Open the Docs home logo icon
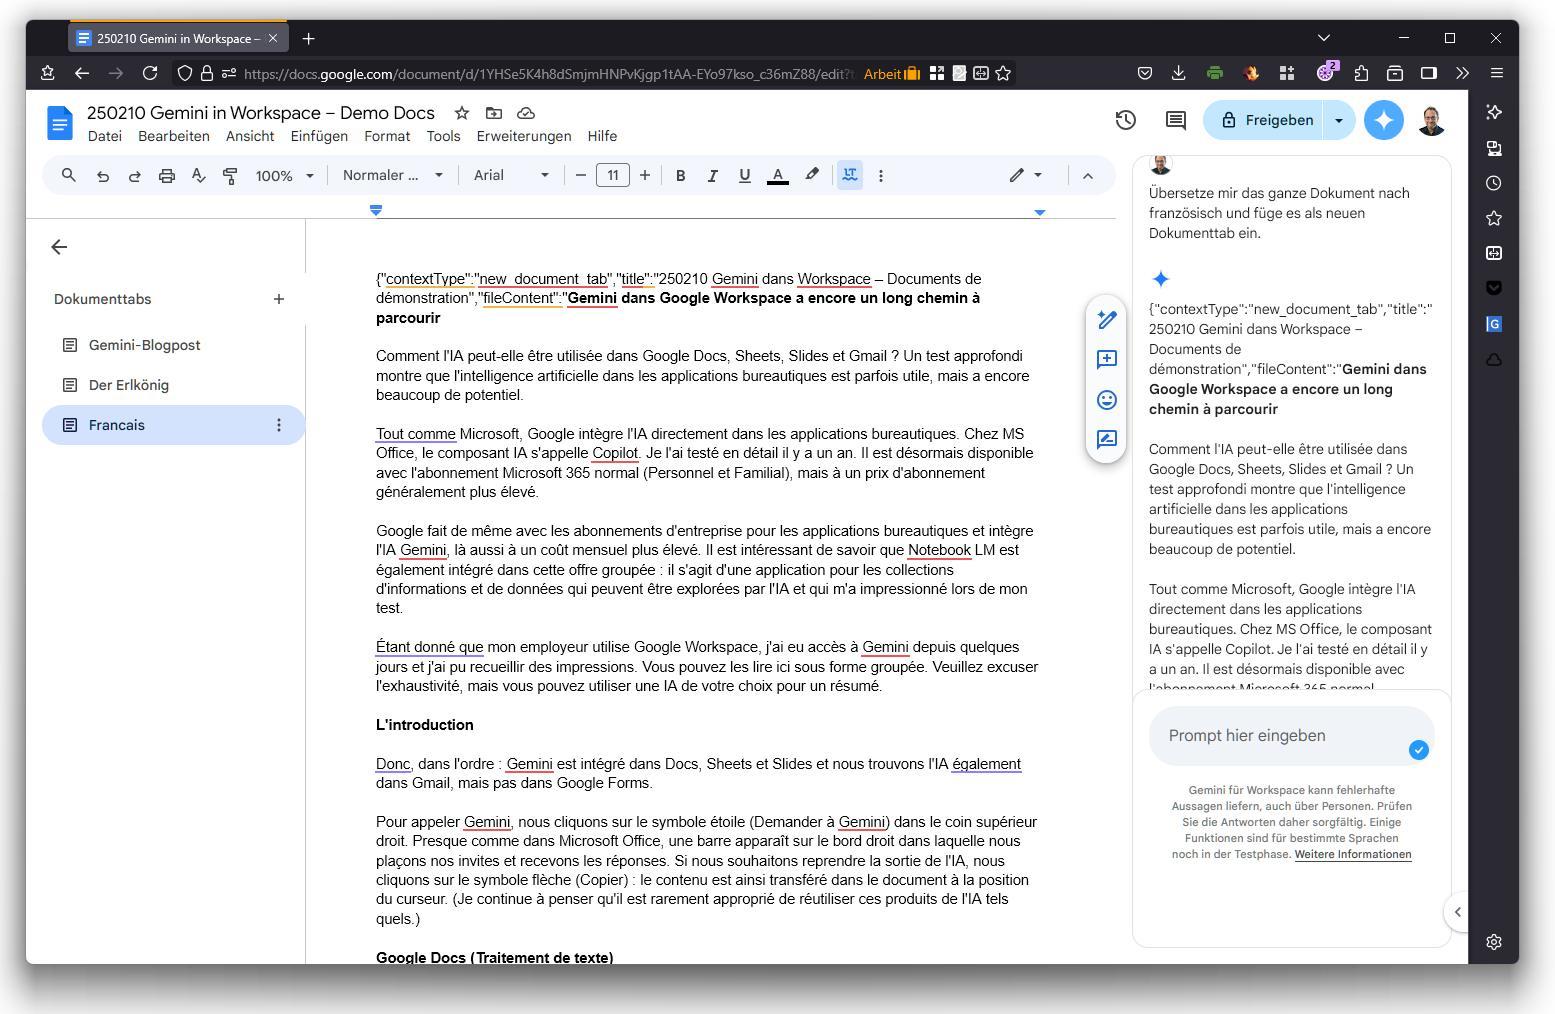This screenshot has width=1555, height=1014. pos(60,123)
